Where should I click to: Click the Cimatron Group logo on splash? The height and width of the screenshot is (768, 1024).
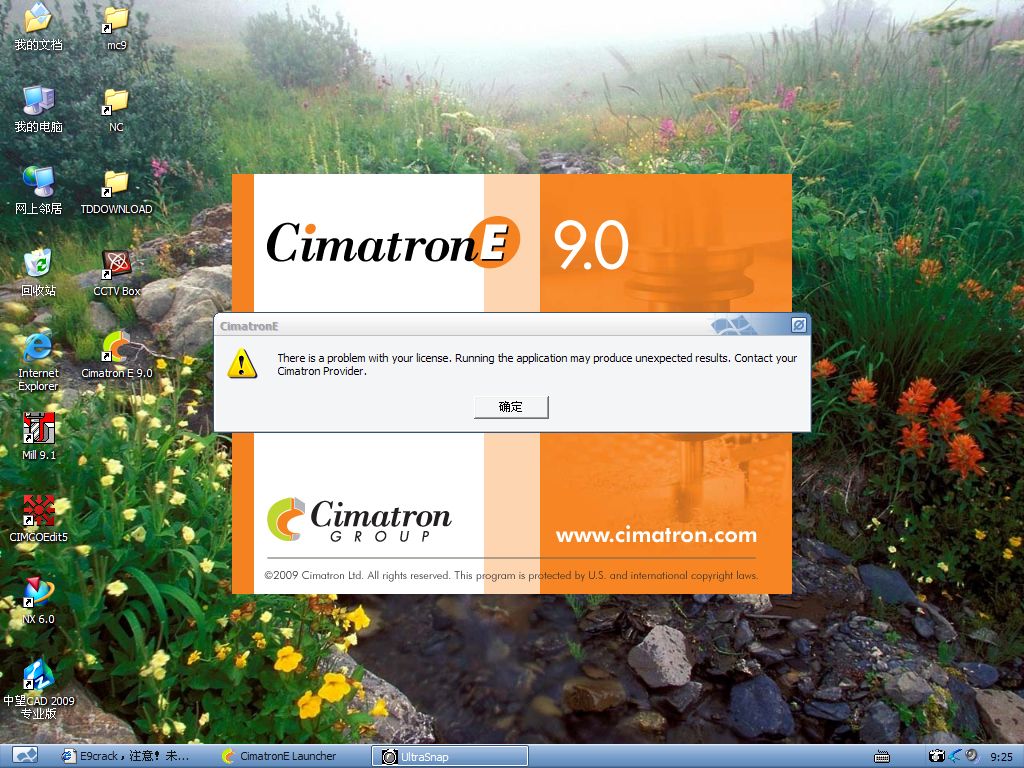click(x=359, y=520)
